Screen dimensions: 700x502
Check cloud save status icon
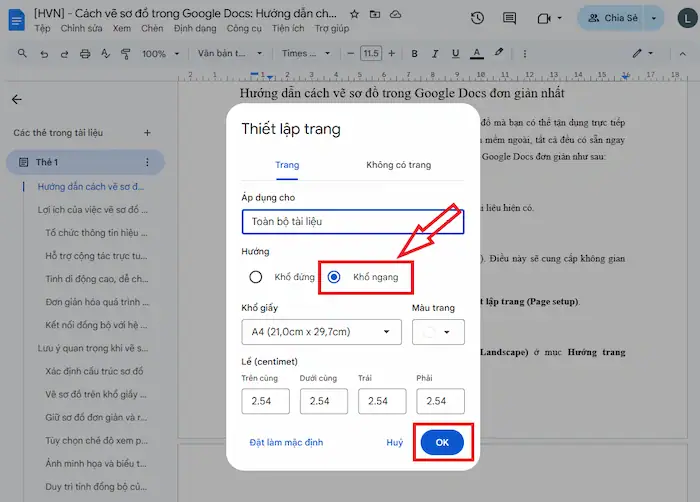(396, 14)
